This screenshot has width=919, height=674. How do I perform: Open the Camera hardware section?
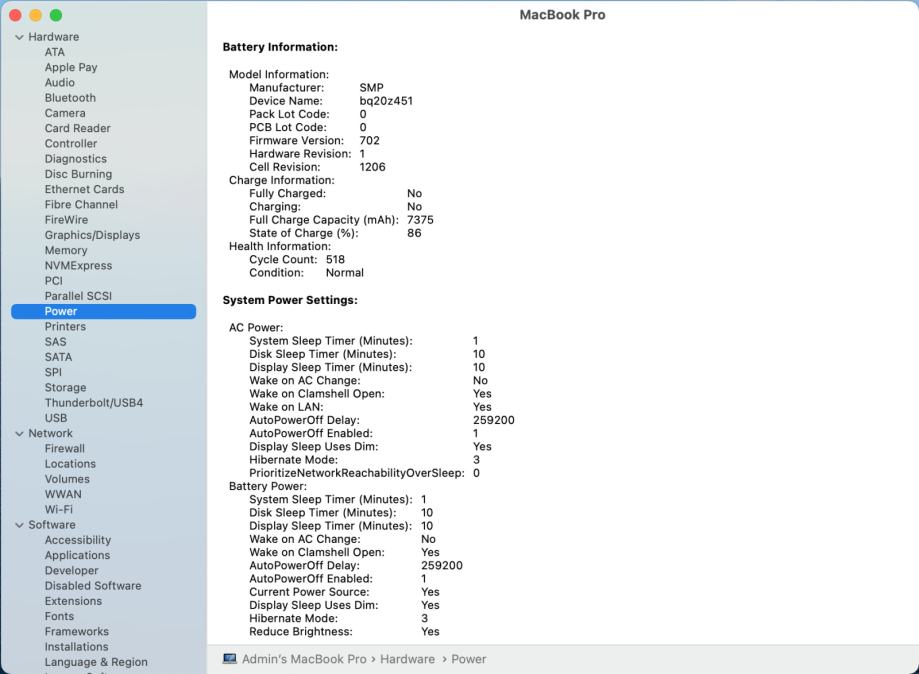65,113
